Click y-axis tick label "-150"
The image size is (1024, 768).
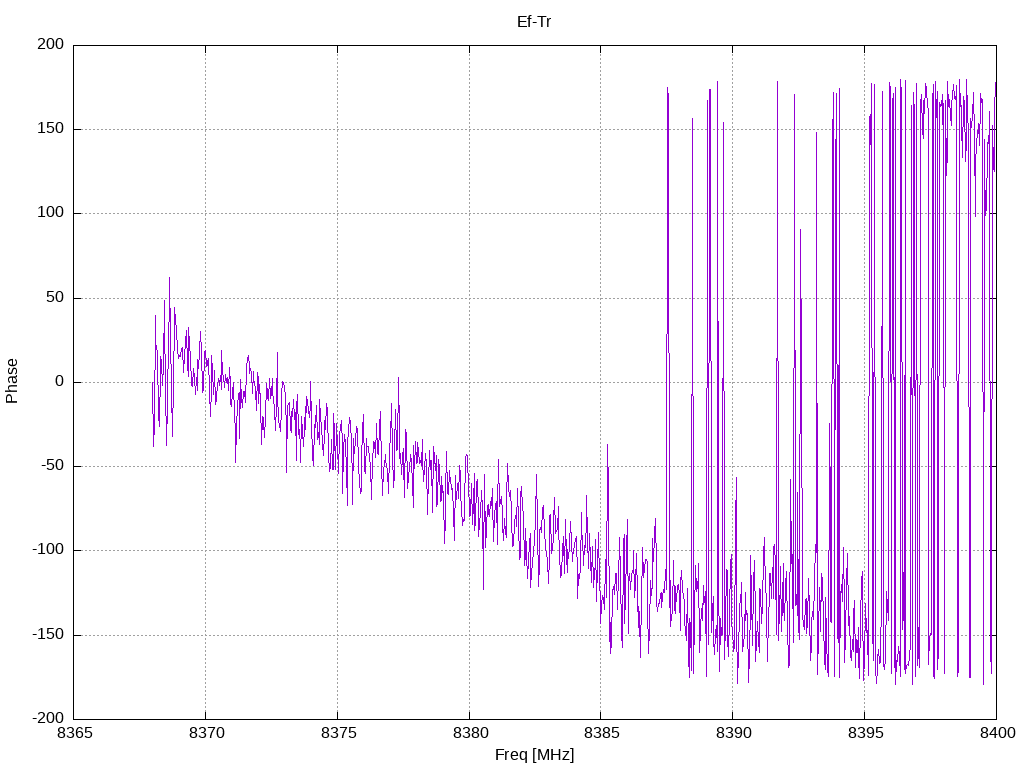tap(48, 635)
